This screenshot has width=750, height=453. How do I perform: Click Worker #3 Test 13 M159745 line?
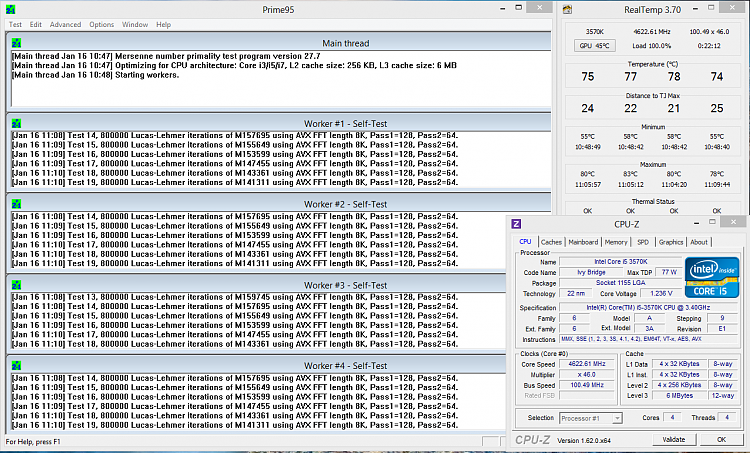coord(234,297)
